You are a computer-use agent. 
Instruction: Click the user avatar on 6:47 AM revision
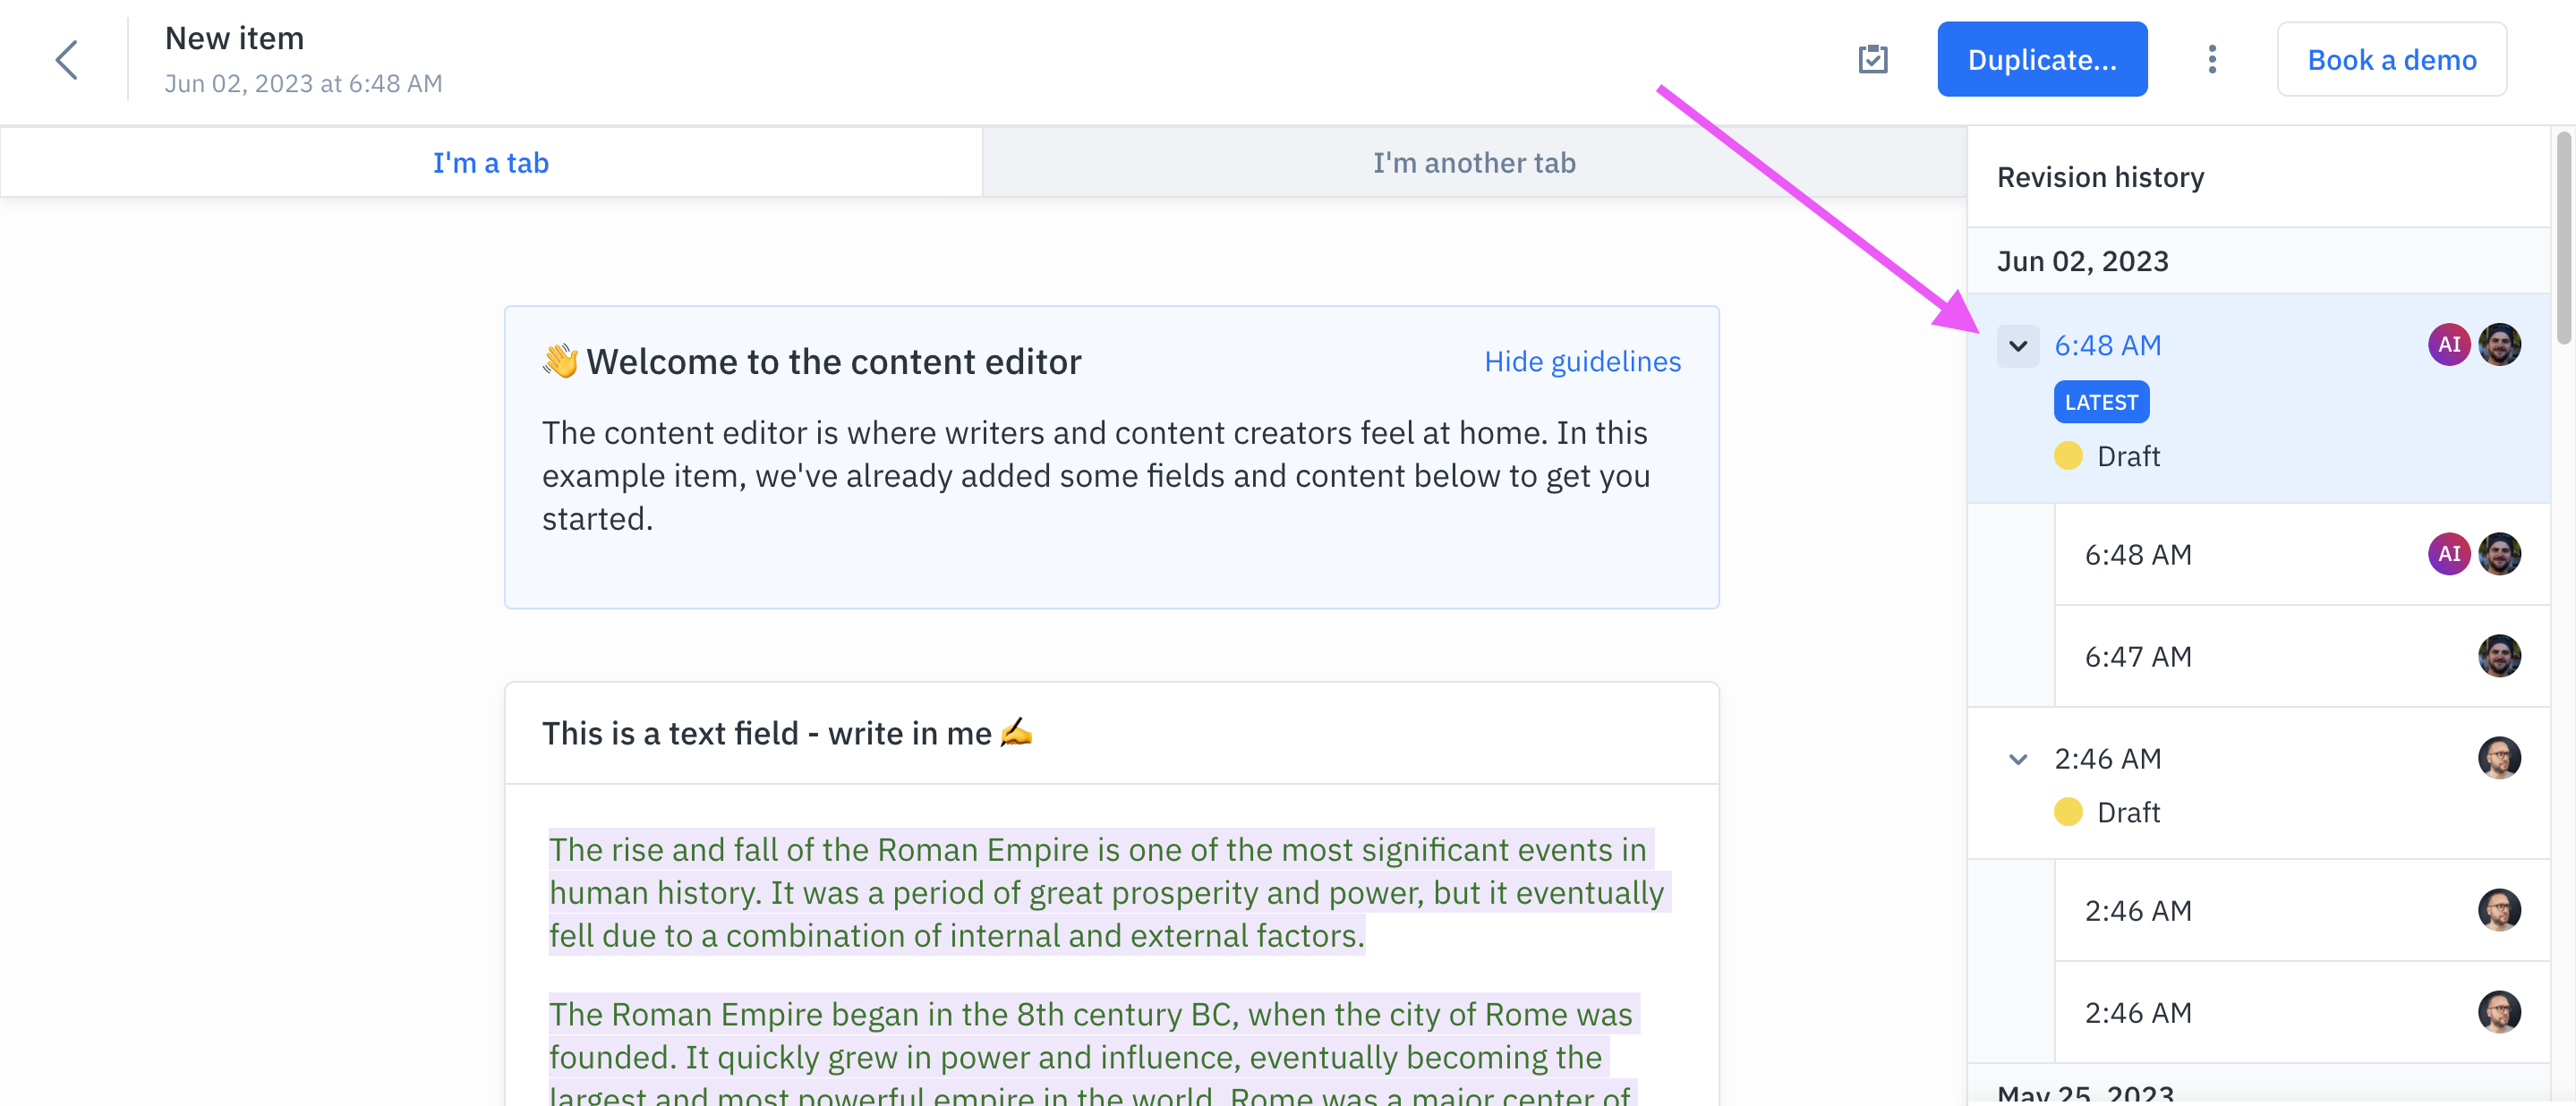tap(2499, 656)
